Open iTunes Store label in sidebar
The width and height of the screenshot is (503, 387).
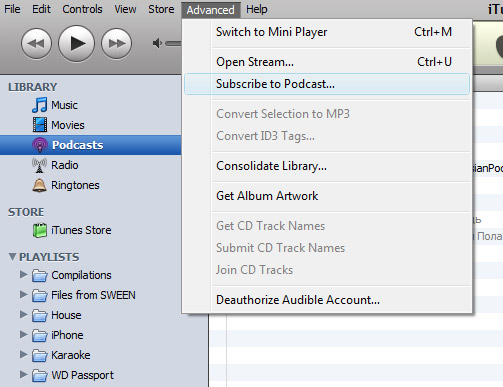pos(81,230)
